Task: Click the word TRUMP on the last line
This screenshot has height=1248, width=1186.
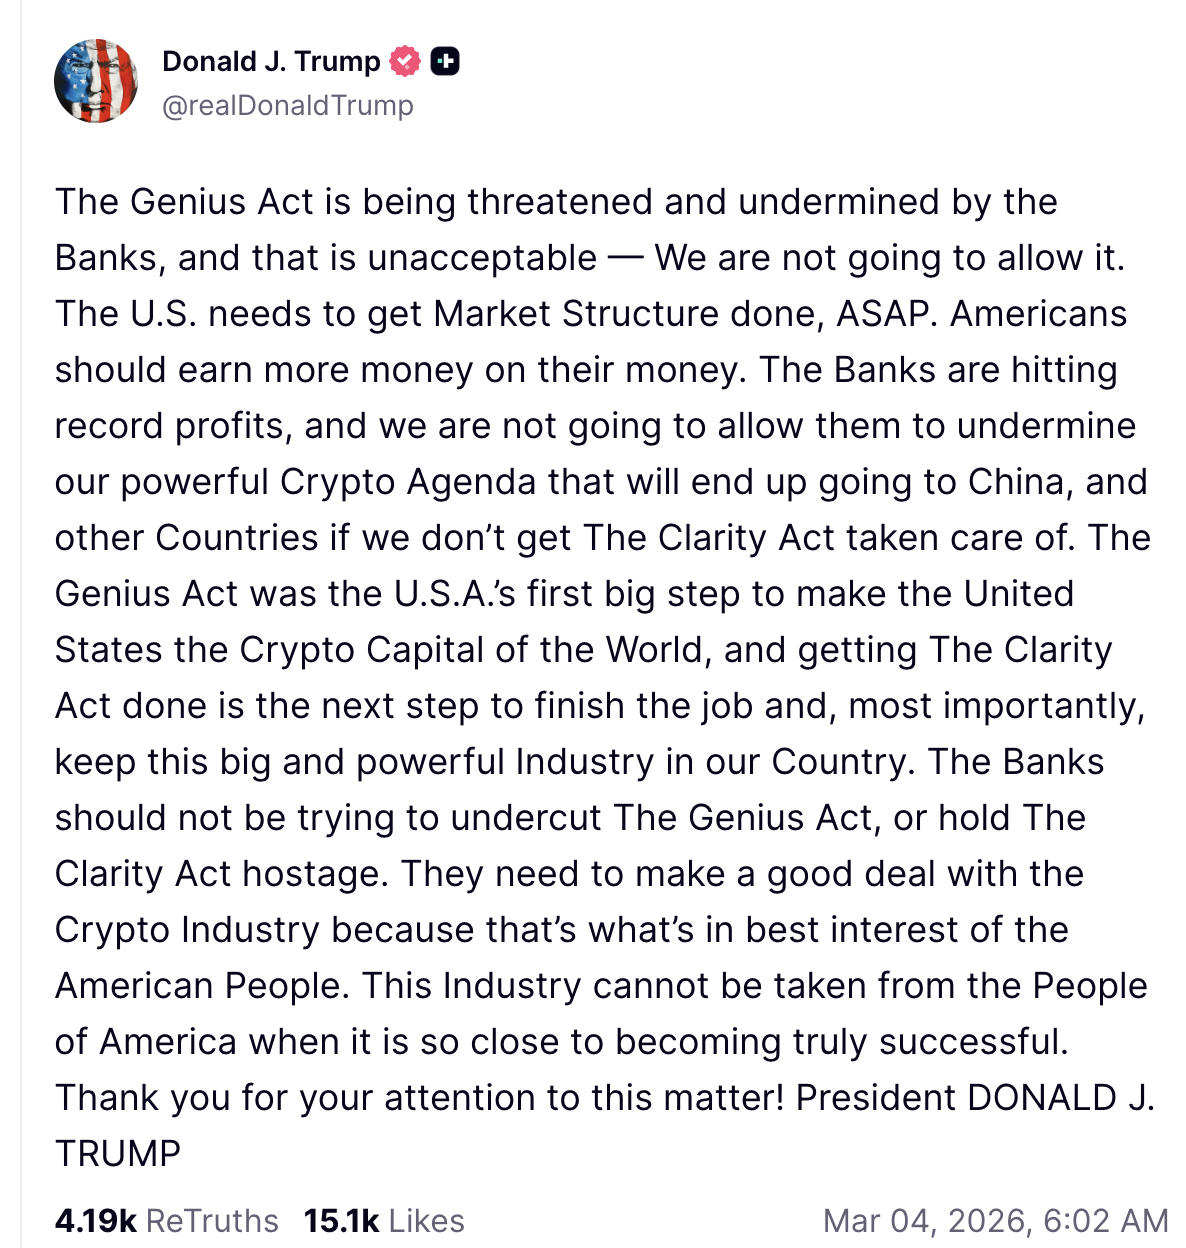Action: (118, 1154)
